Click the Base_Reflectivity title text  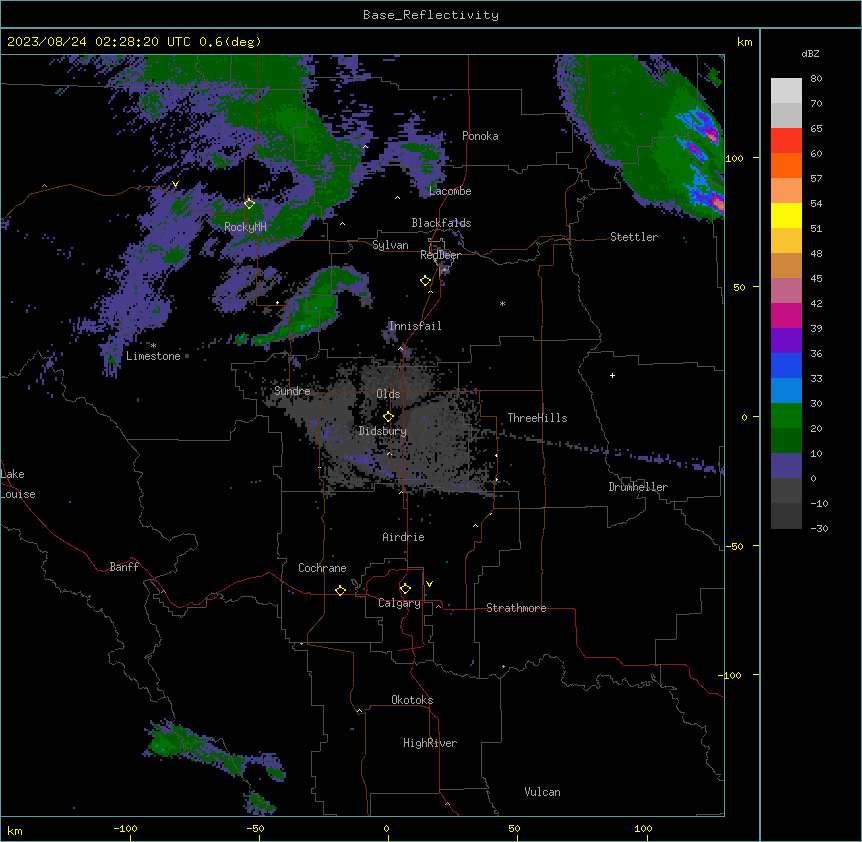(x=431, y=15)
